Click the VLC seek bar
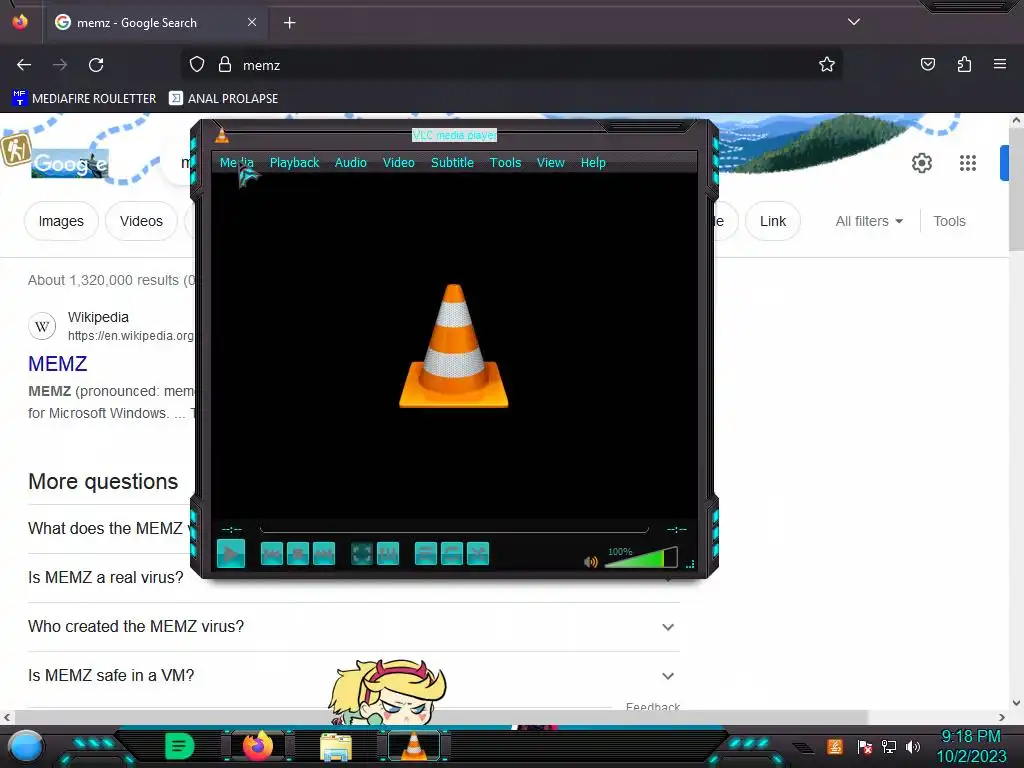This screenshot has height=768, width=1024. (454, 529)
